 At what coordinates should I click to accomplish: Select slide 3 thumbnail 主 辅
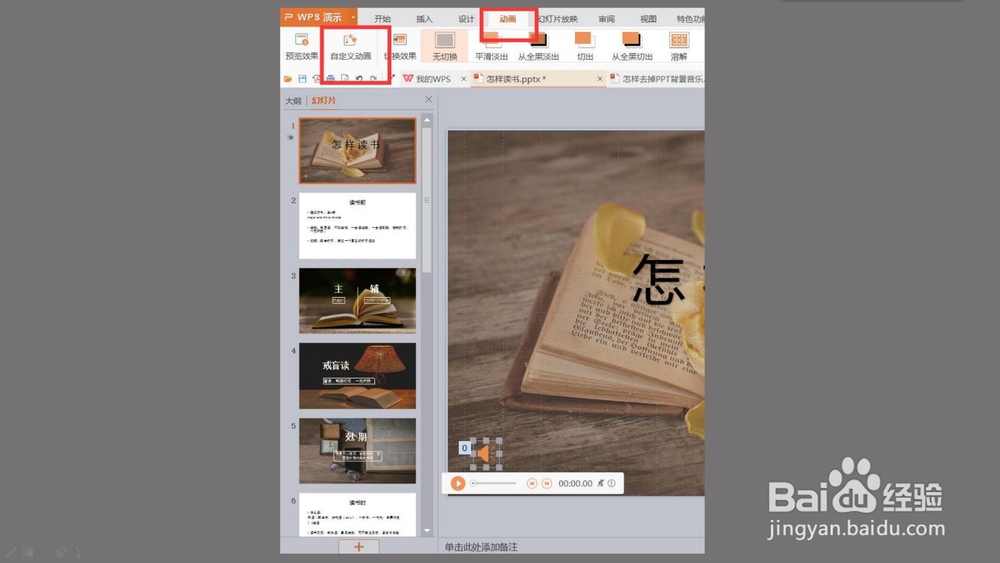[x=357, y=300]
